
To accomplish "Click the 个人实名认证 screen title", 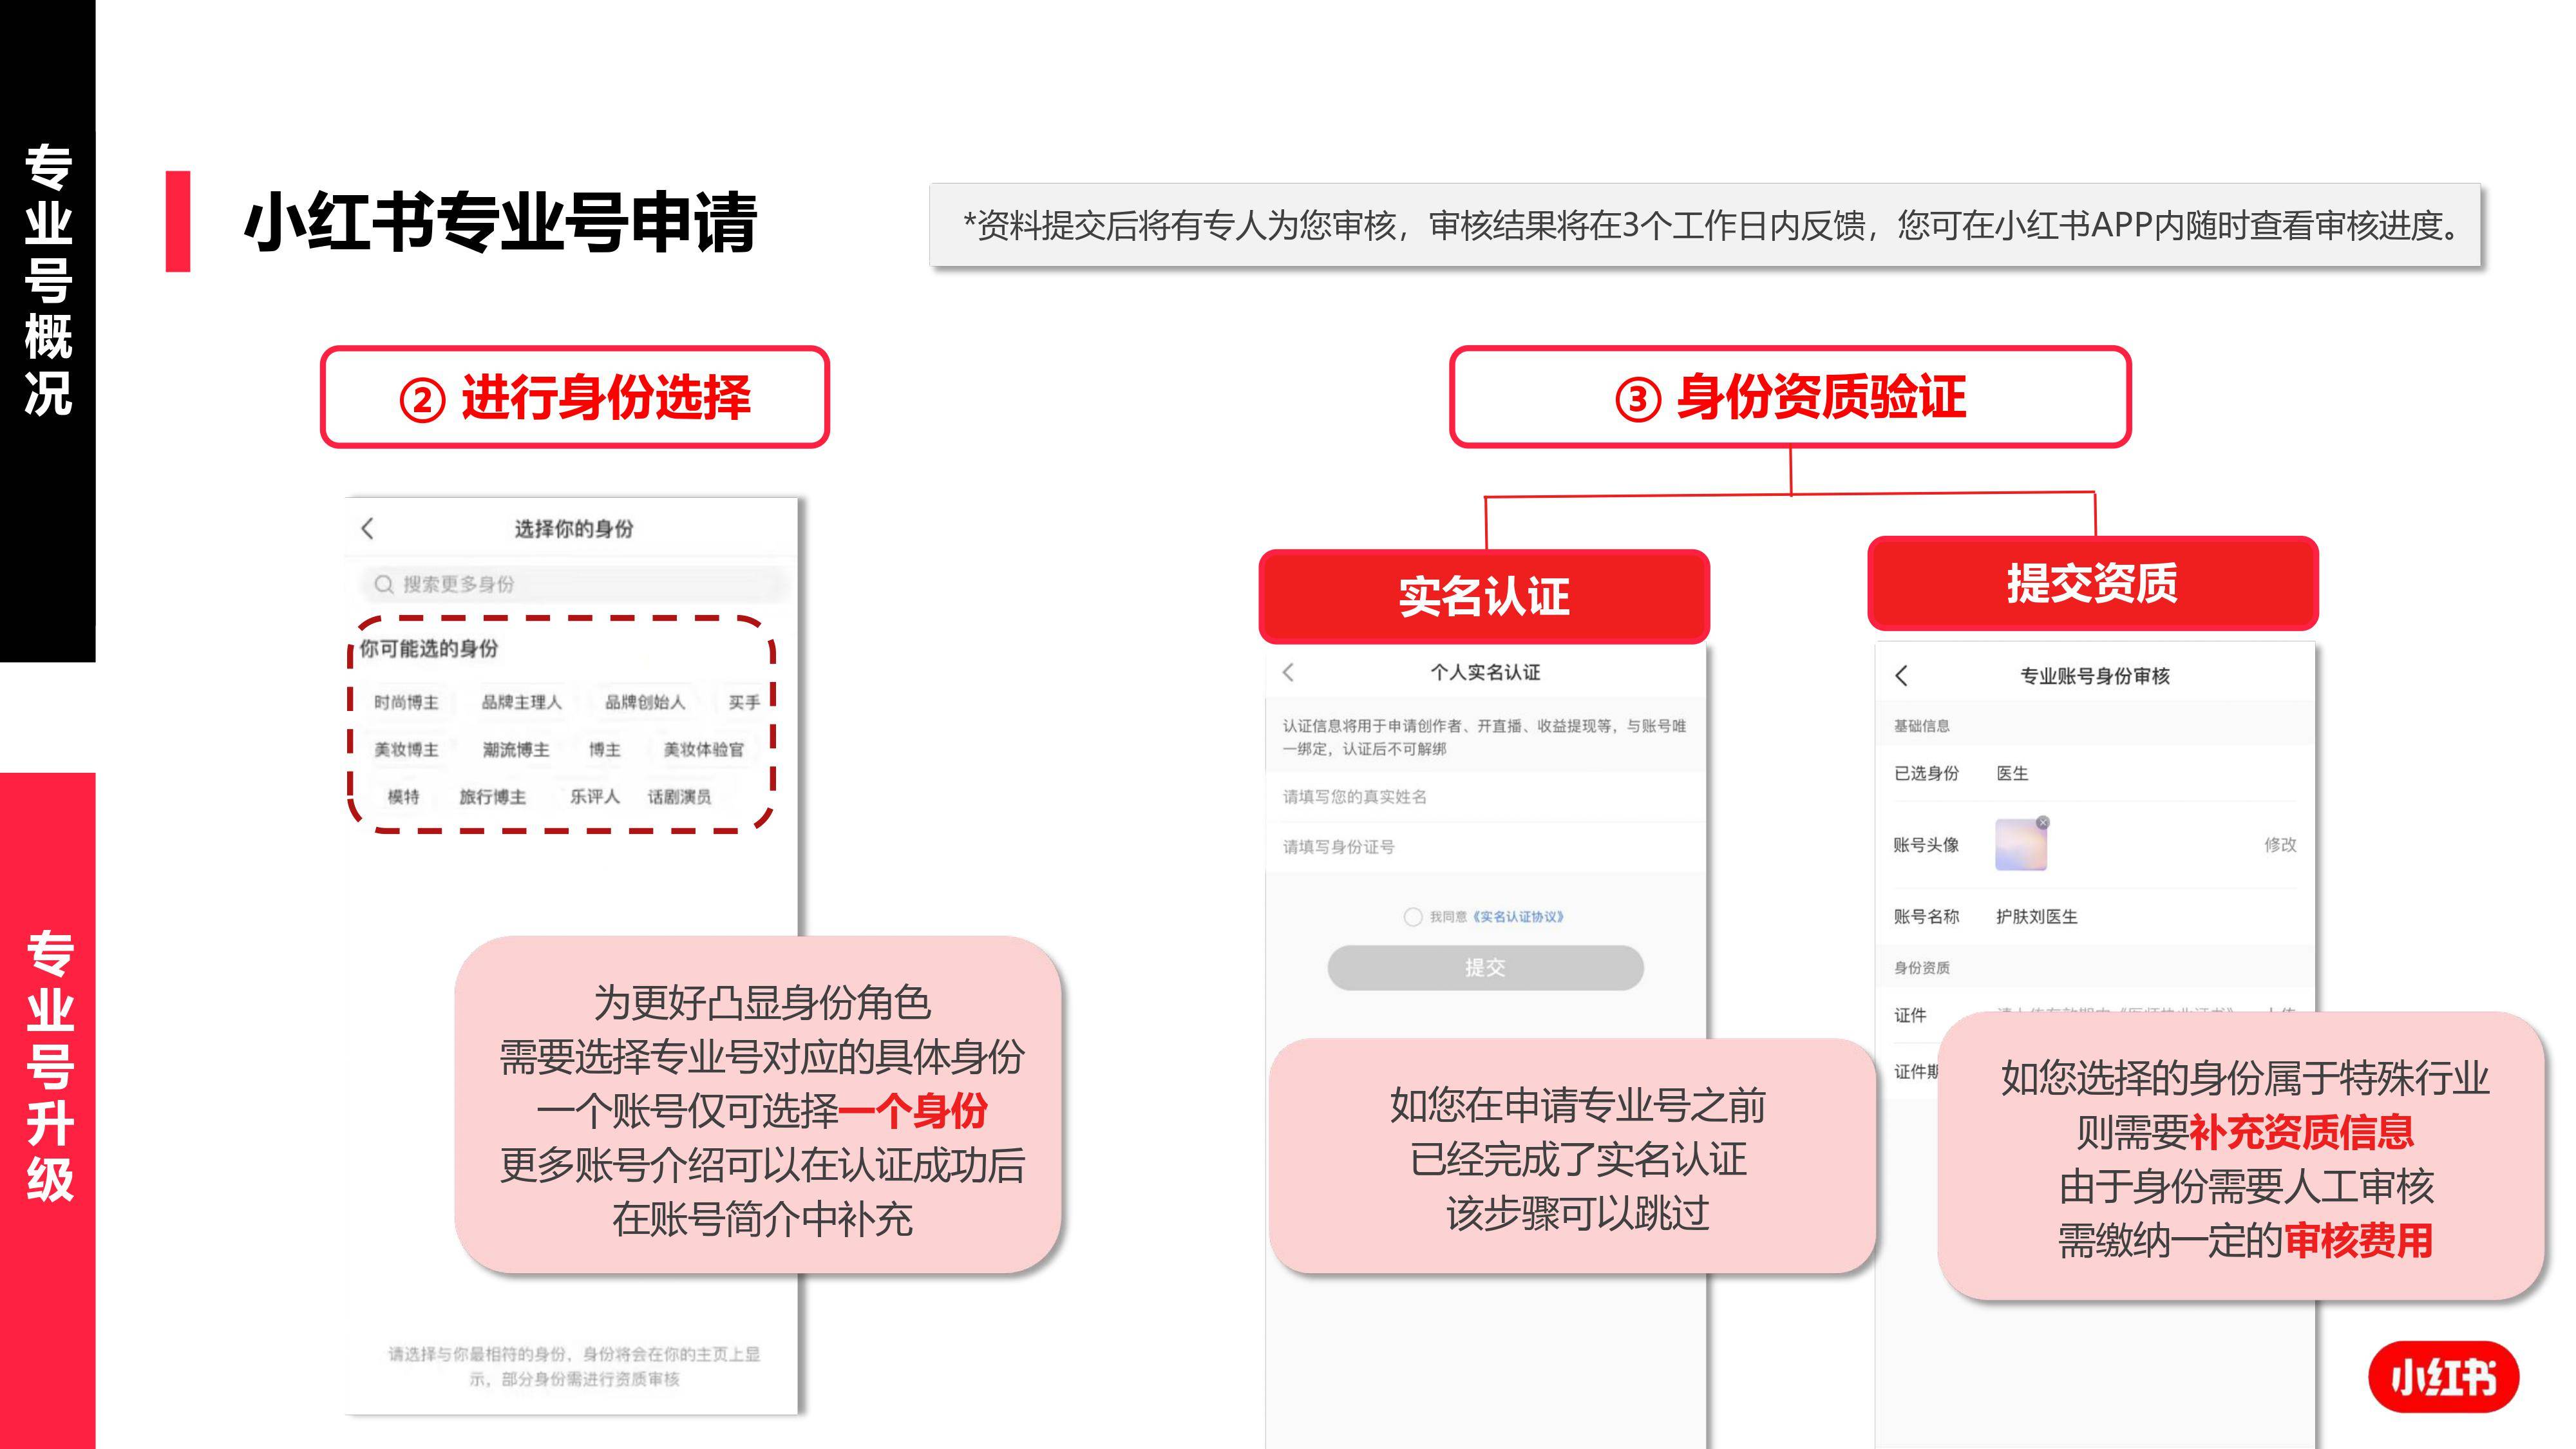I will pos(1485,672).
